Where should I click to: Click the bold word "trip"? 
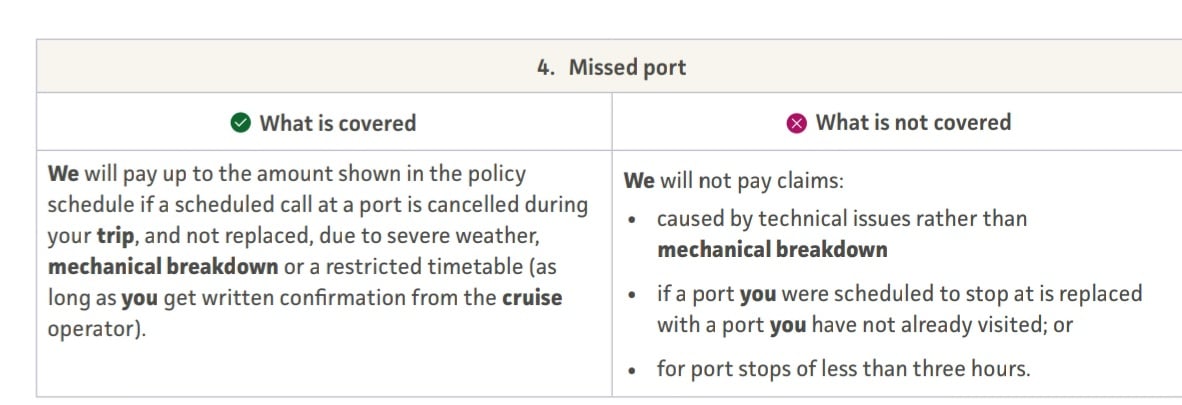(116, 236)
